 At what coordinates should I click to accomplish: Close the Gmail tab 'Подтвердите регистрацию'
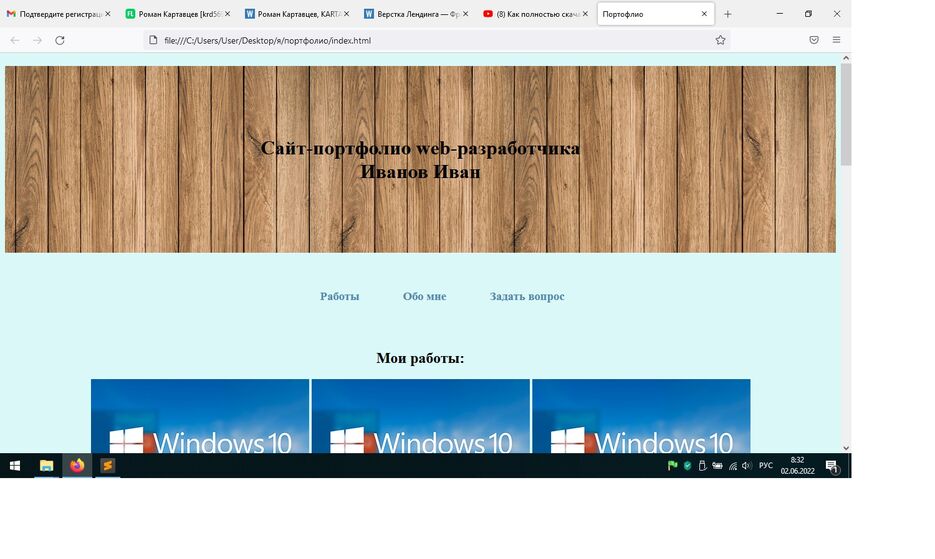[108, 14]
